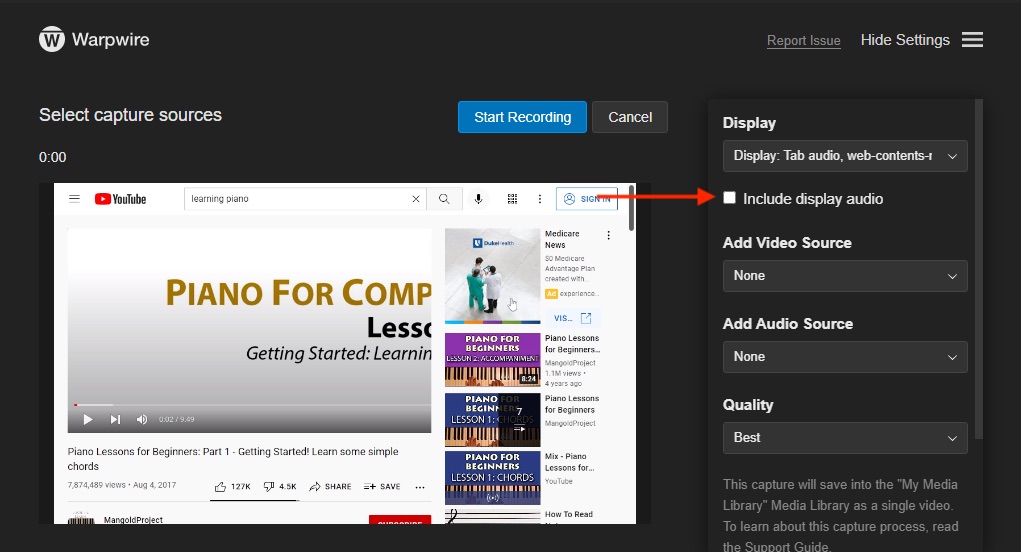Image resolution: width=1021 pixels, height=552 pixels.
Task: Open the YouTube apps grid icon
Action: point(512,199)
